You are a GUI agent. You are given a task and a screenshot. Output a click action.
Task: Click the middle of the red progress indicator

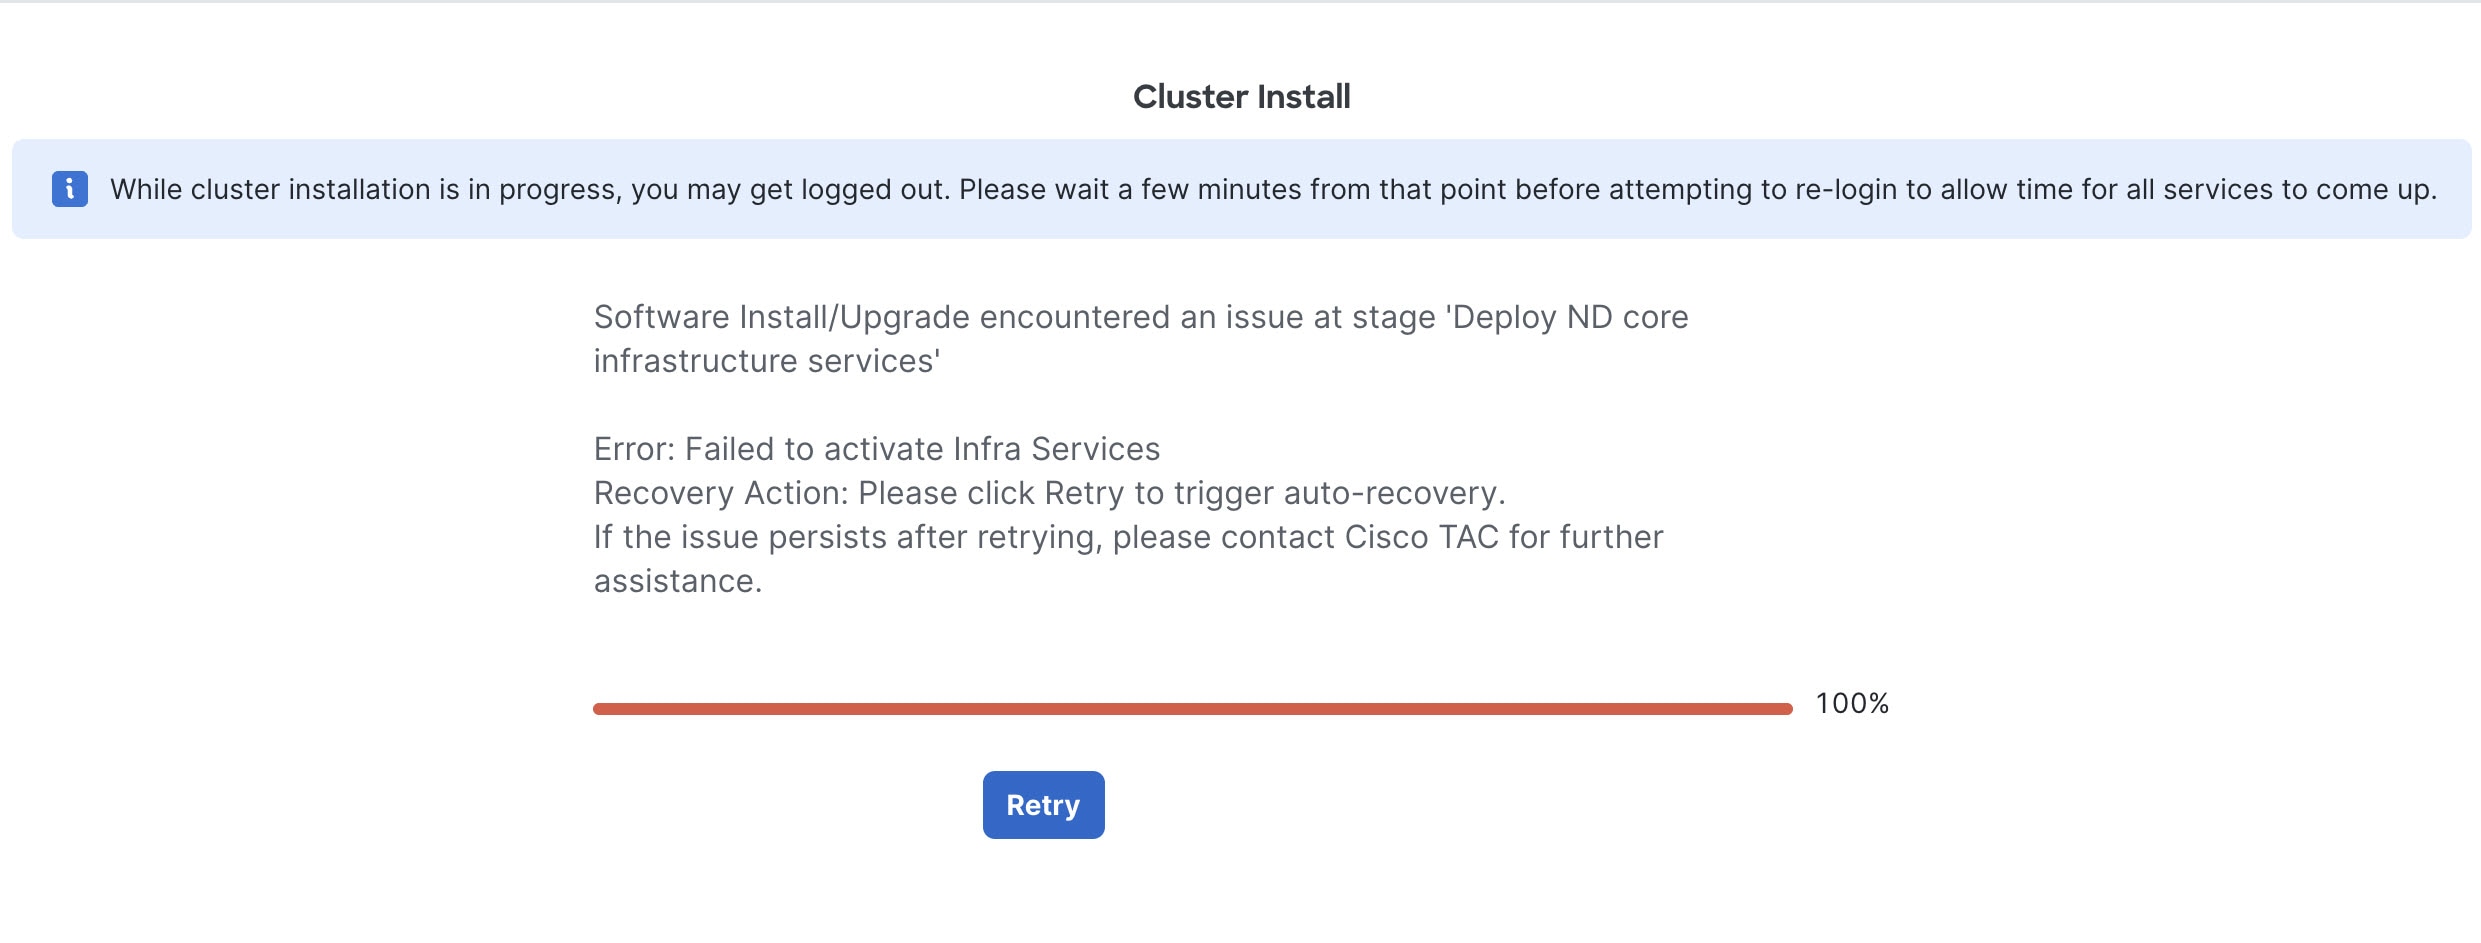click(1195, 708)
